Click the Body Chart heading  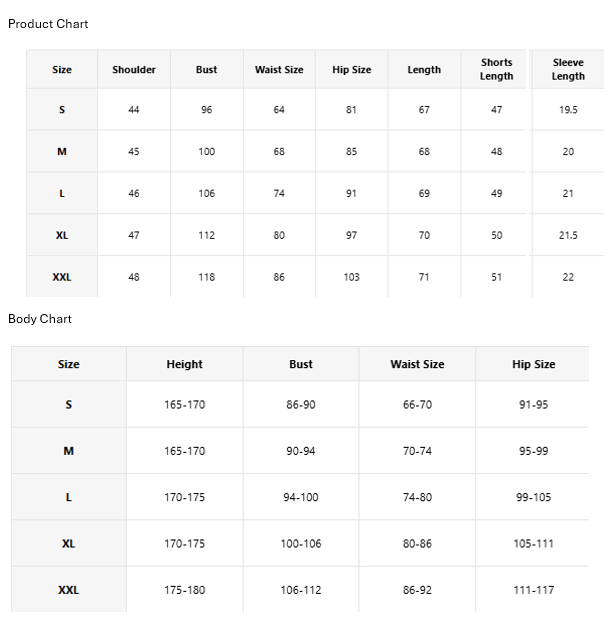click(x=40, y=319)
